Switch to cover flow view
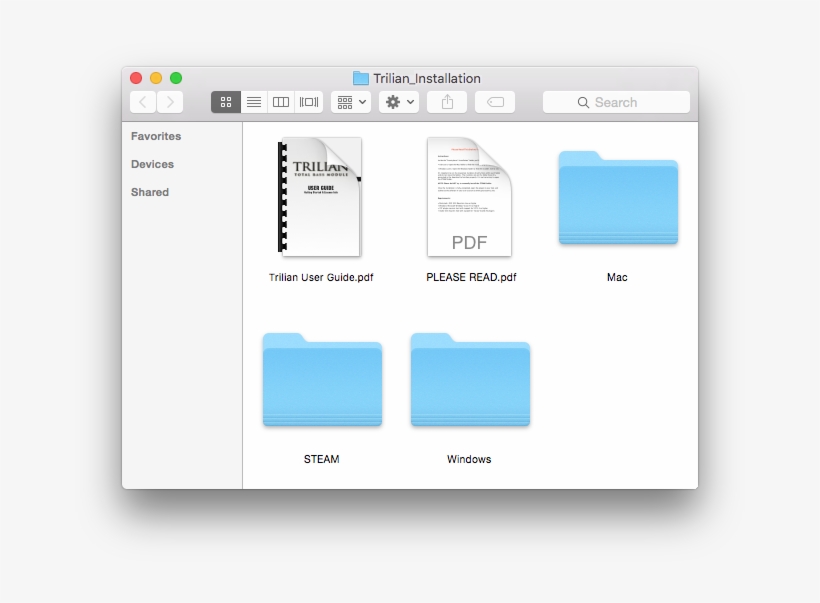The height and width of the screenshot is (603, 820). pyautogui.click(x=309, y=102)
